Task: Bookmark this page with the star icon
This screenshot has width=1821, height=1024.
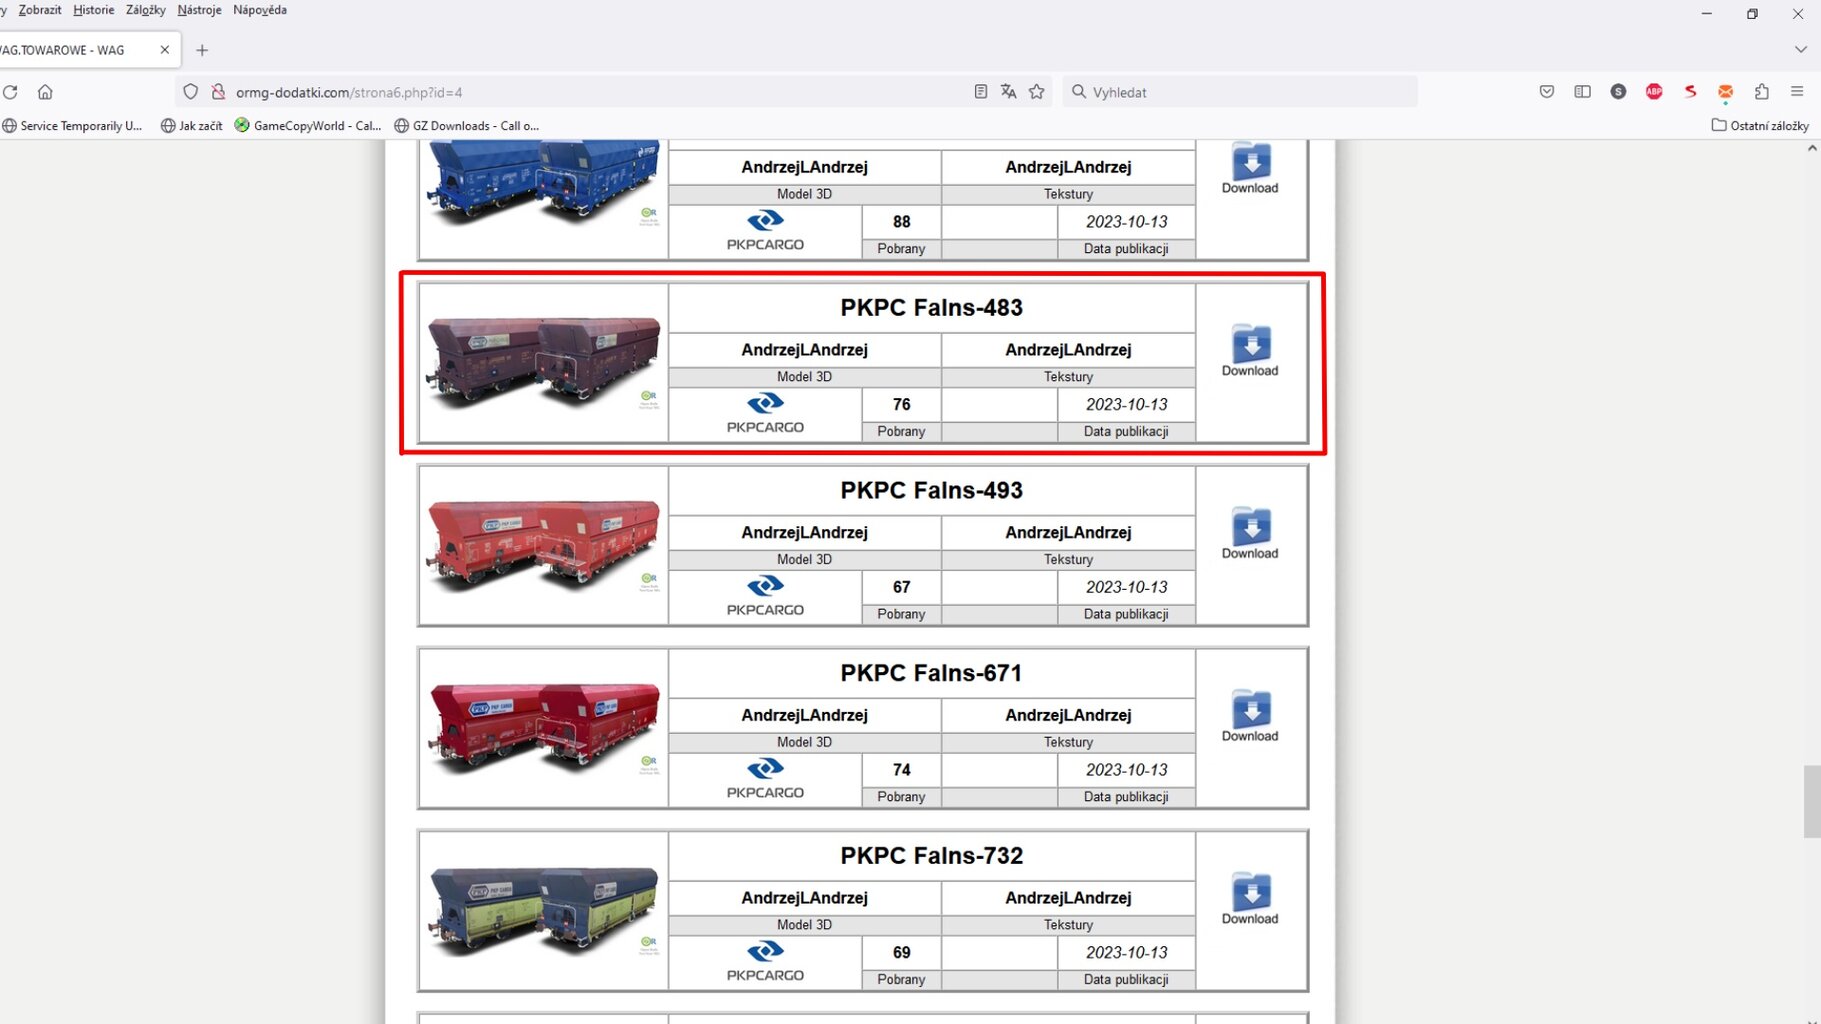Action: [x=1037, y=92]
